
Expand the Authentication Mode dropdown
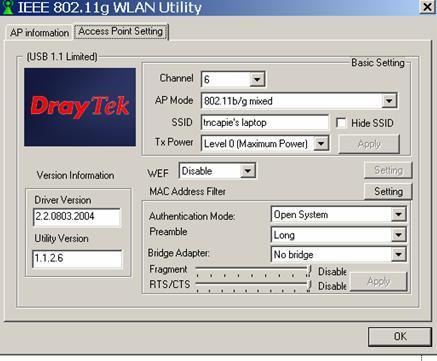[399, 214]
